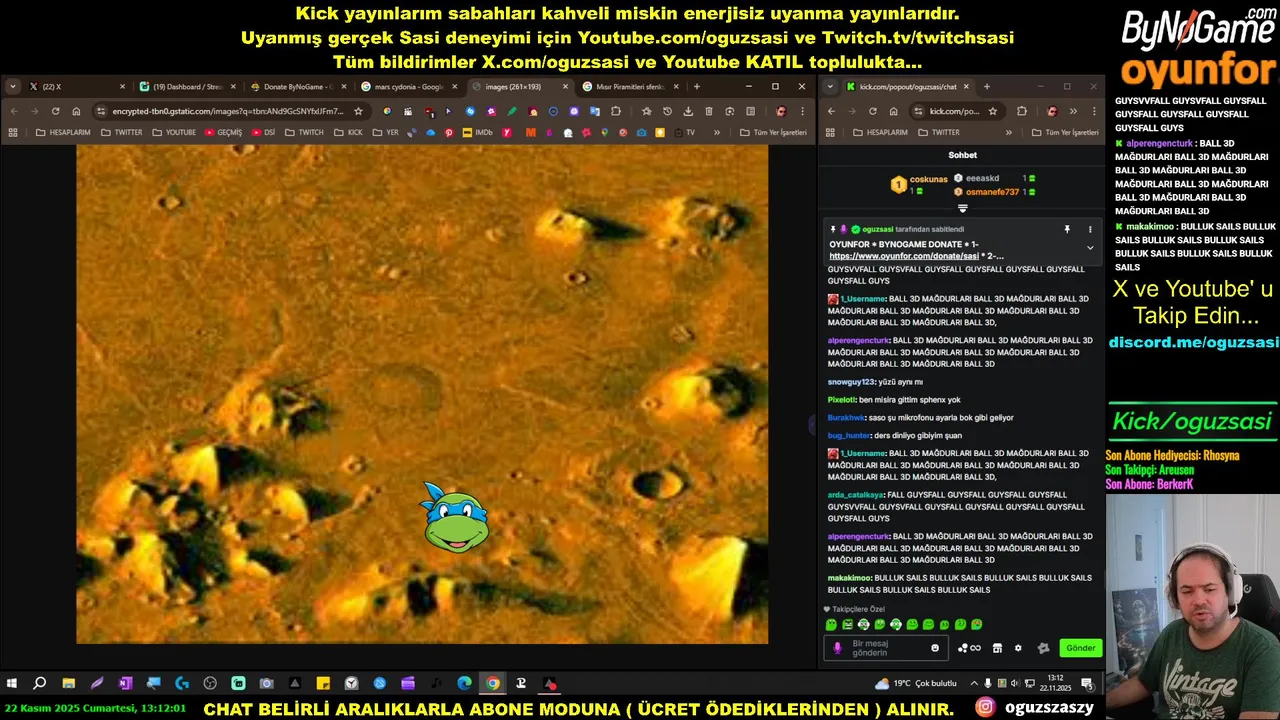Click the Gönder send button

click(1080, 648)
